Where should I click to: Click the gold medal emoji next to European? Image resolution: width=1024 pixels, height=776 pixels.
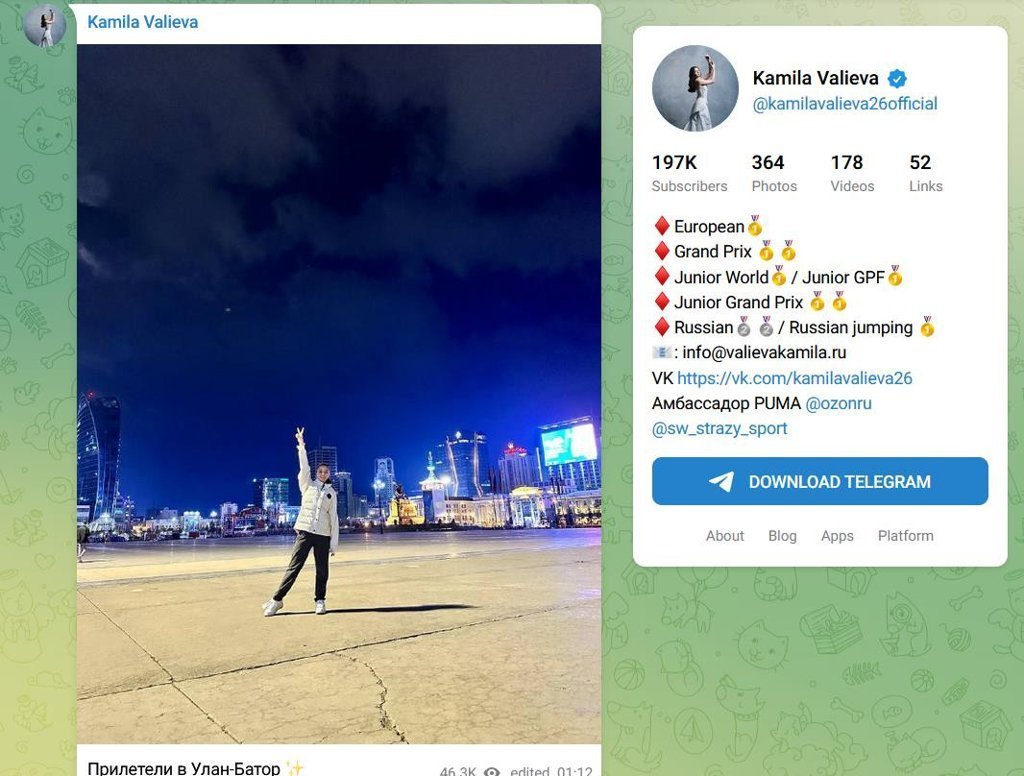click(x=755, y=225)
